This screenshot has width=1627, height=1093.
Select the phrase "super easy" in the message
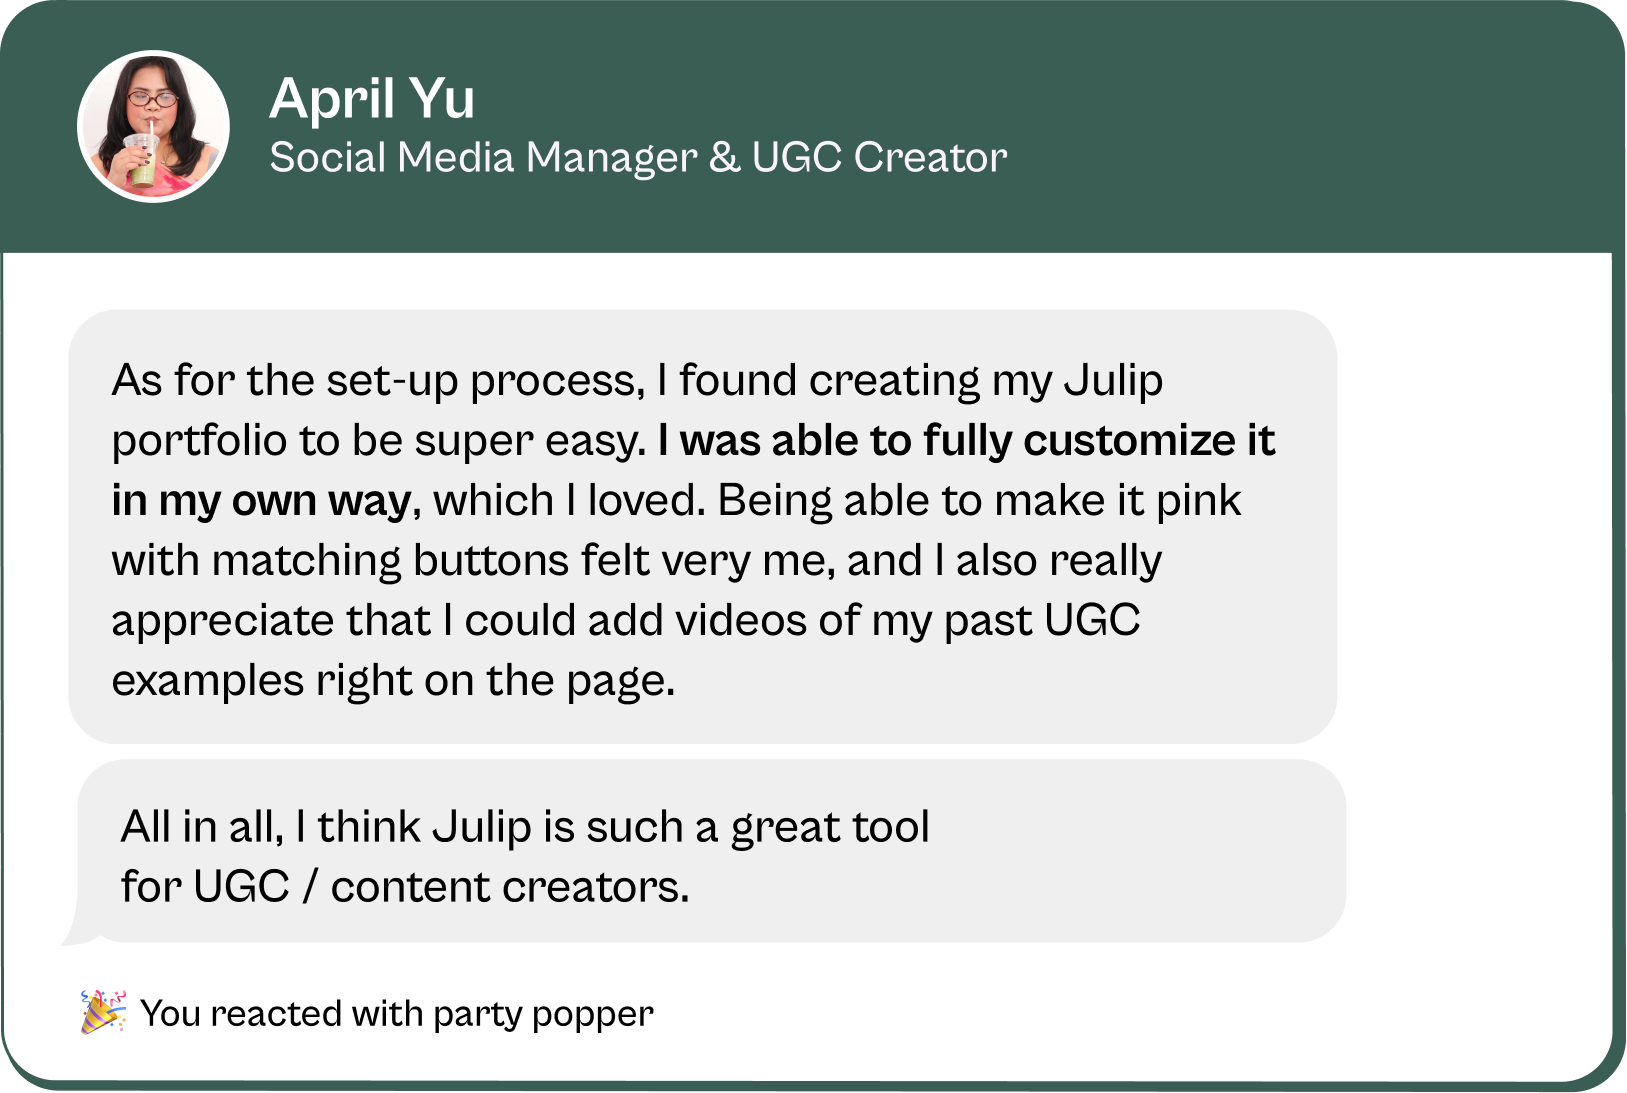(x=526, y=441)
